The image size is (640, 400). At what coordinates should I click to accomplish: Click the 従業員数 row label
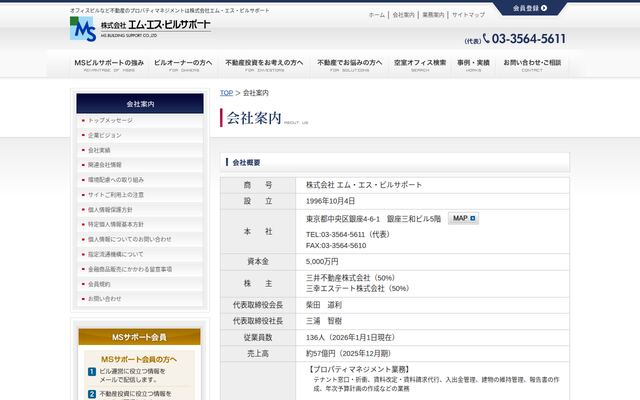pyautogui.click(x=258, y=338)
